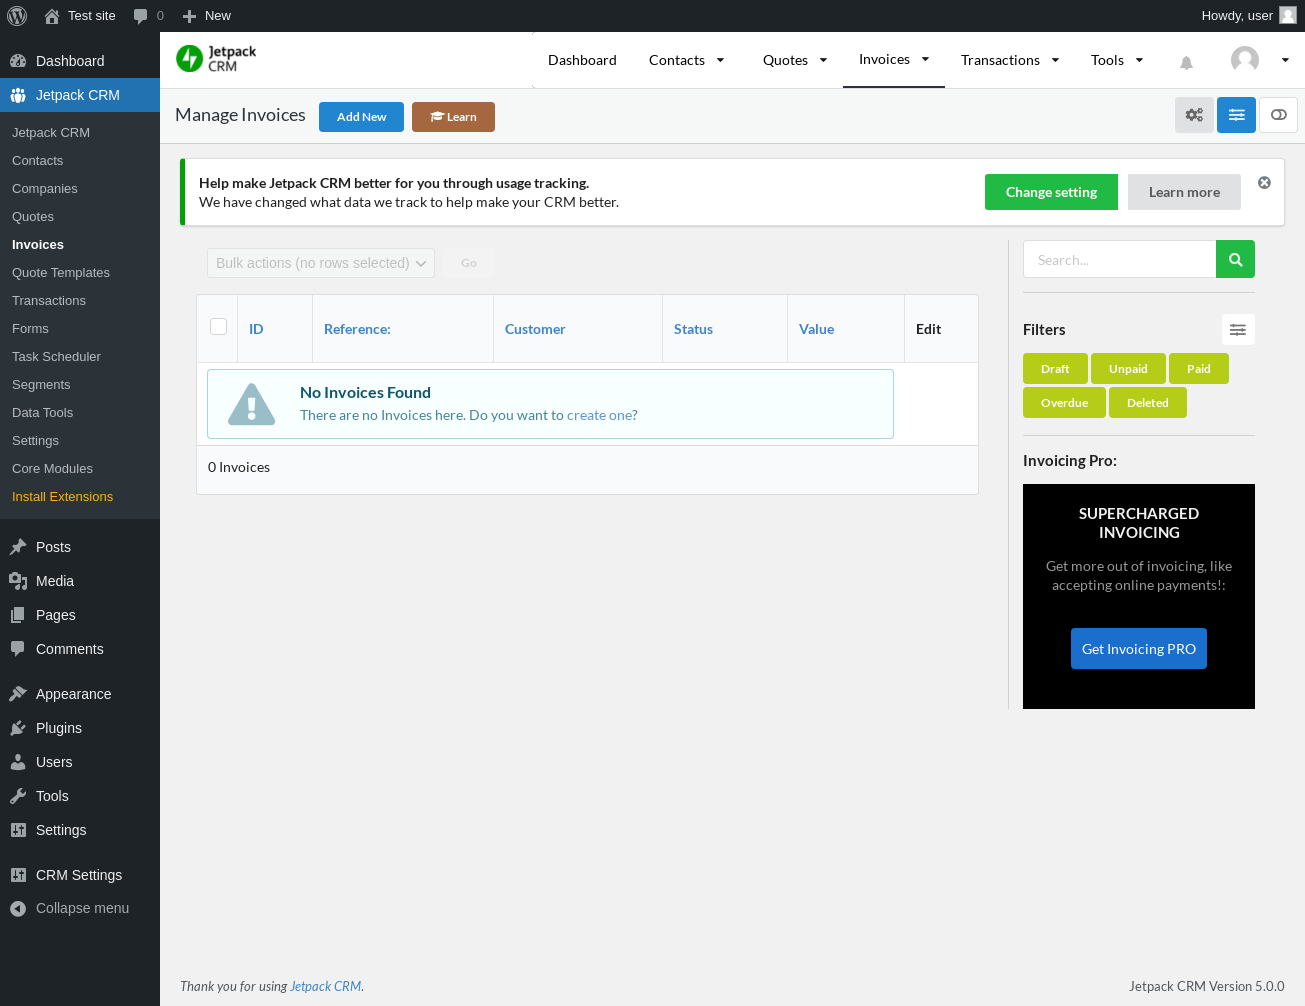Select Companies in the CRM sidebar

click(45, 189)
